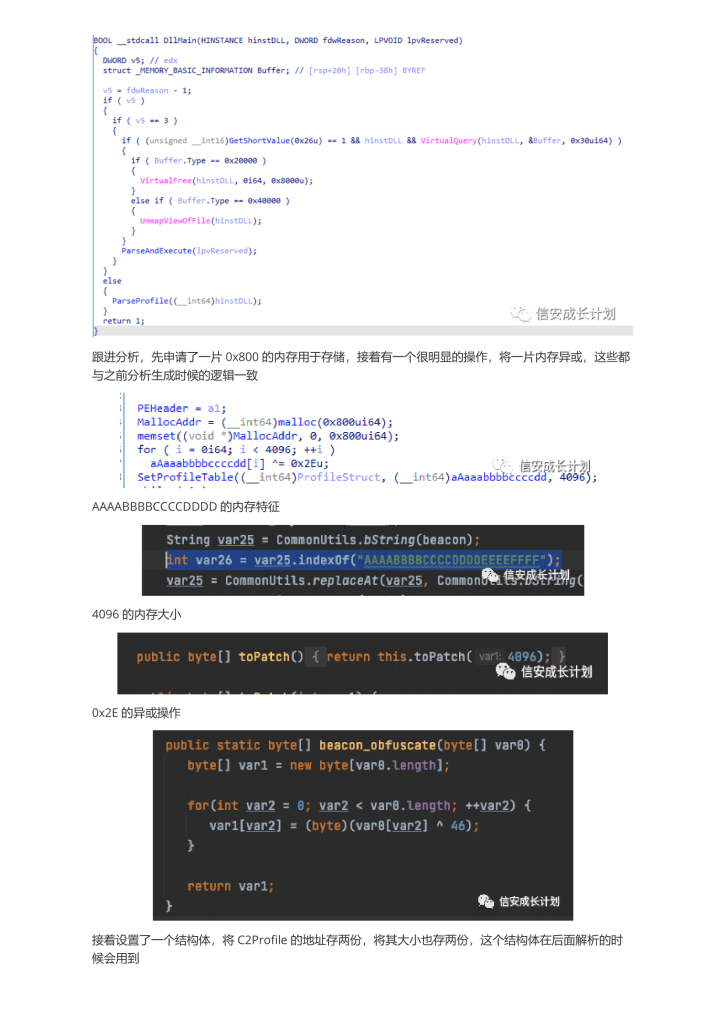Click the 'return 1;' line in DllMain
The image size is (724, 1024).
click(x=123, y=321)
